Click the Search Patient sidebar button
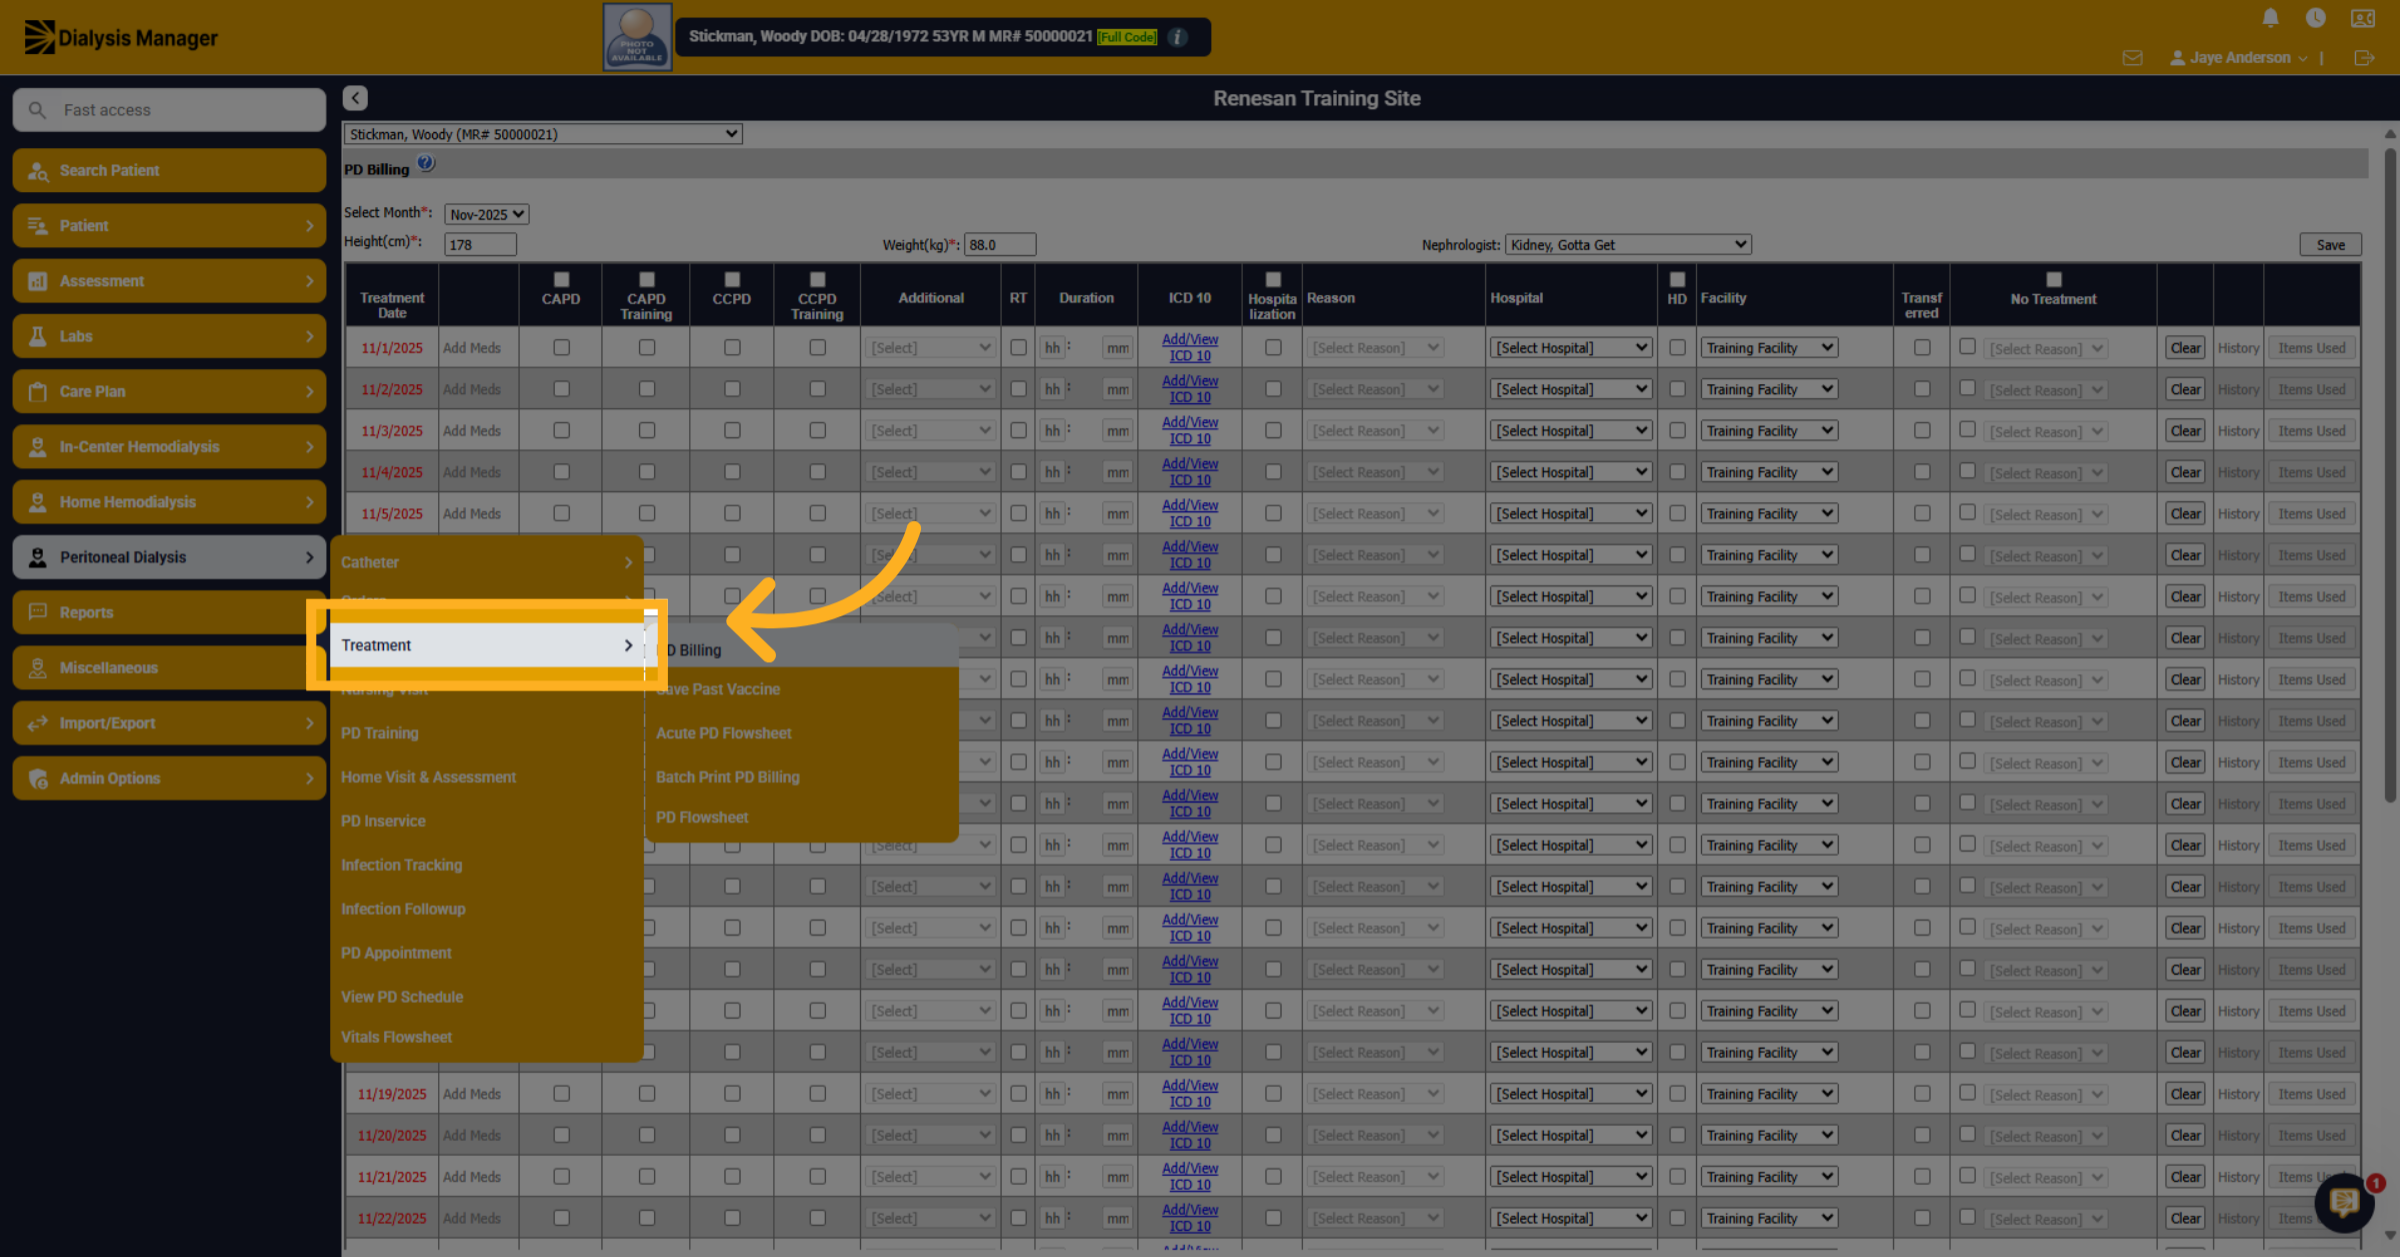 tap(169, 170)
